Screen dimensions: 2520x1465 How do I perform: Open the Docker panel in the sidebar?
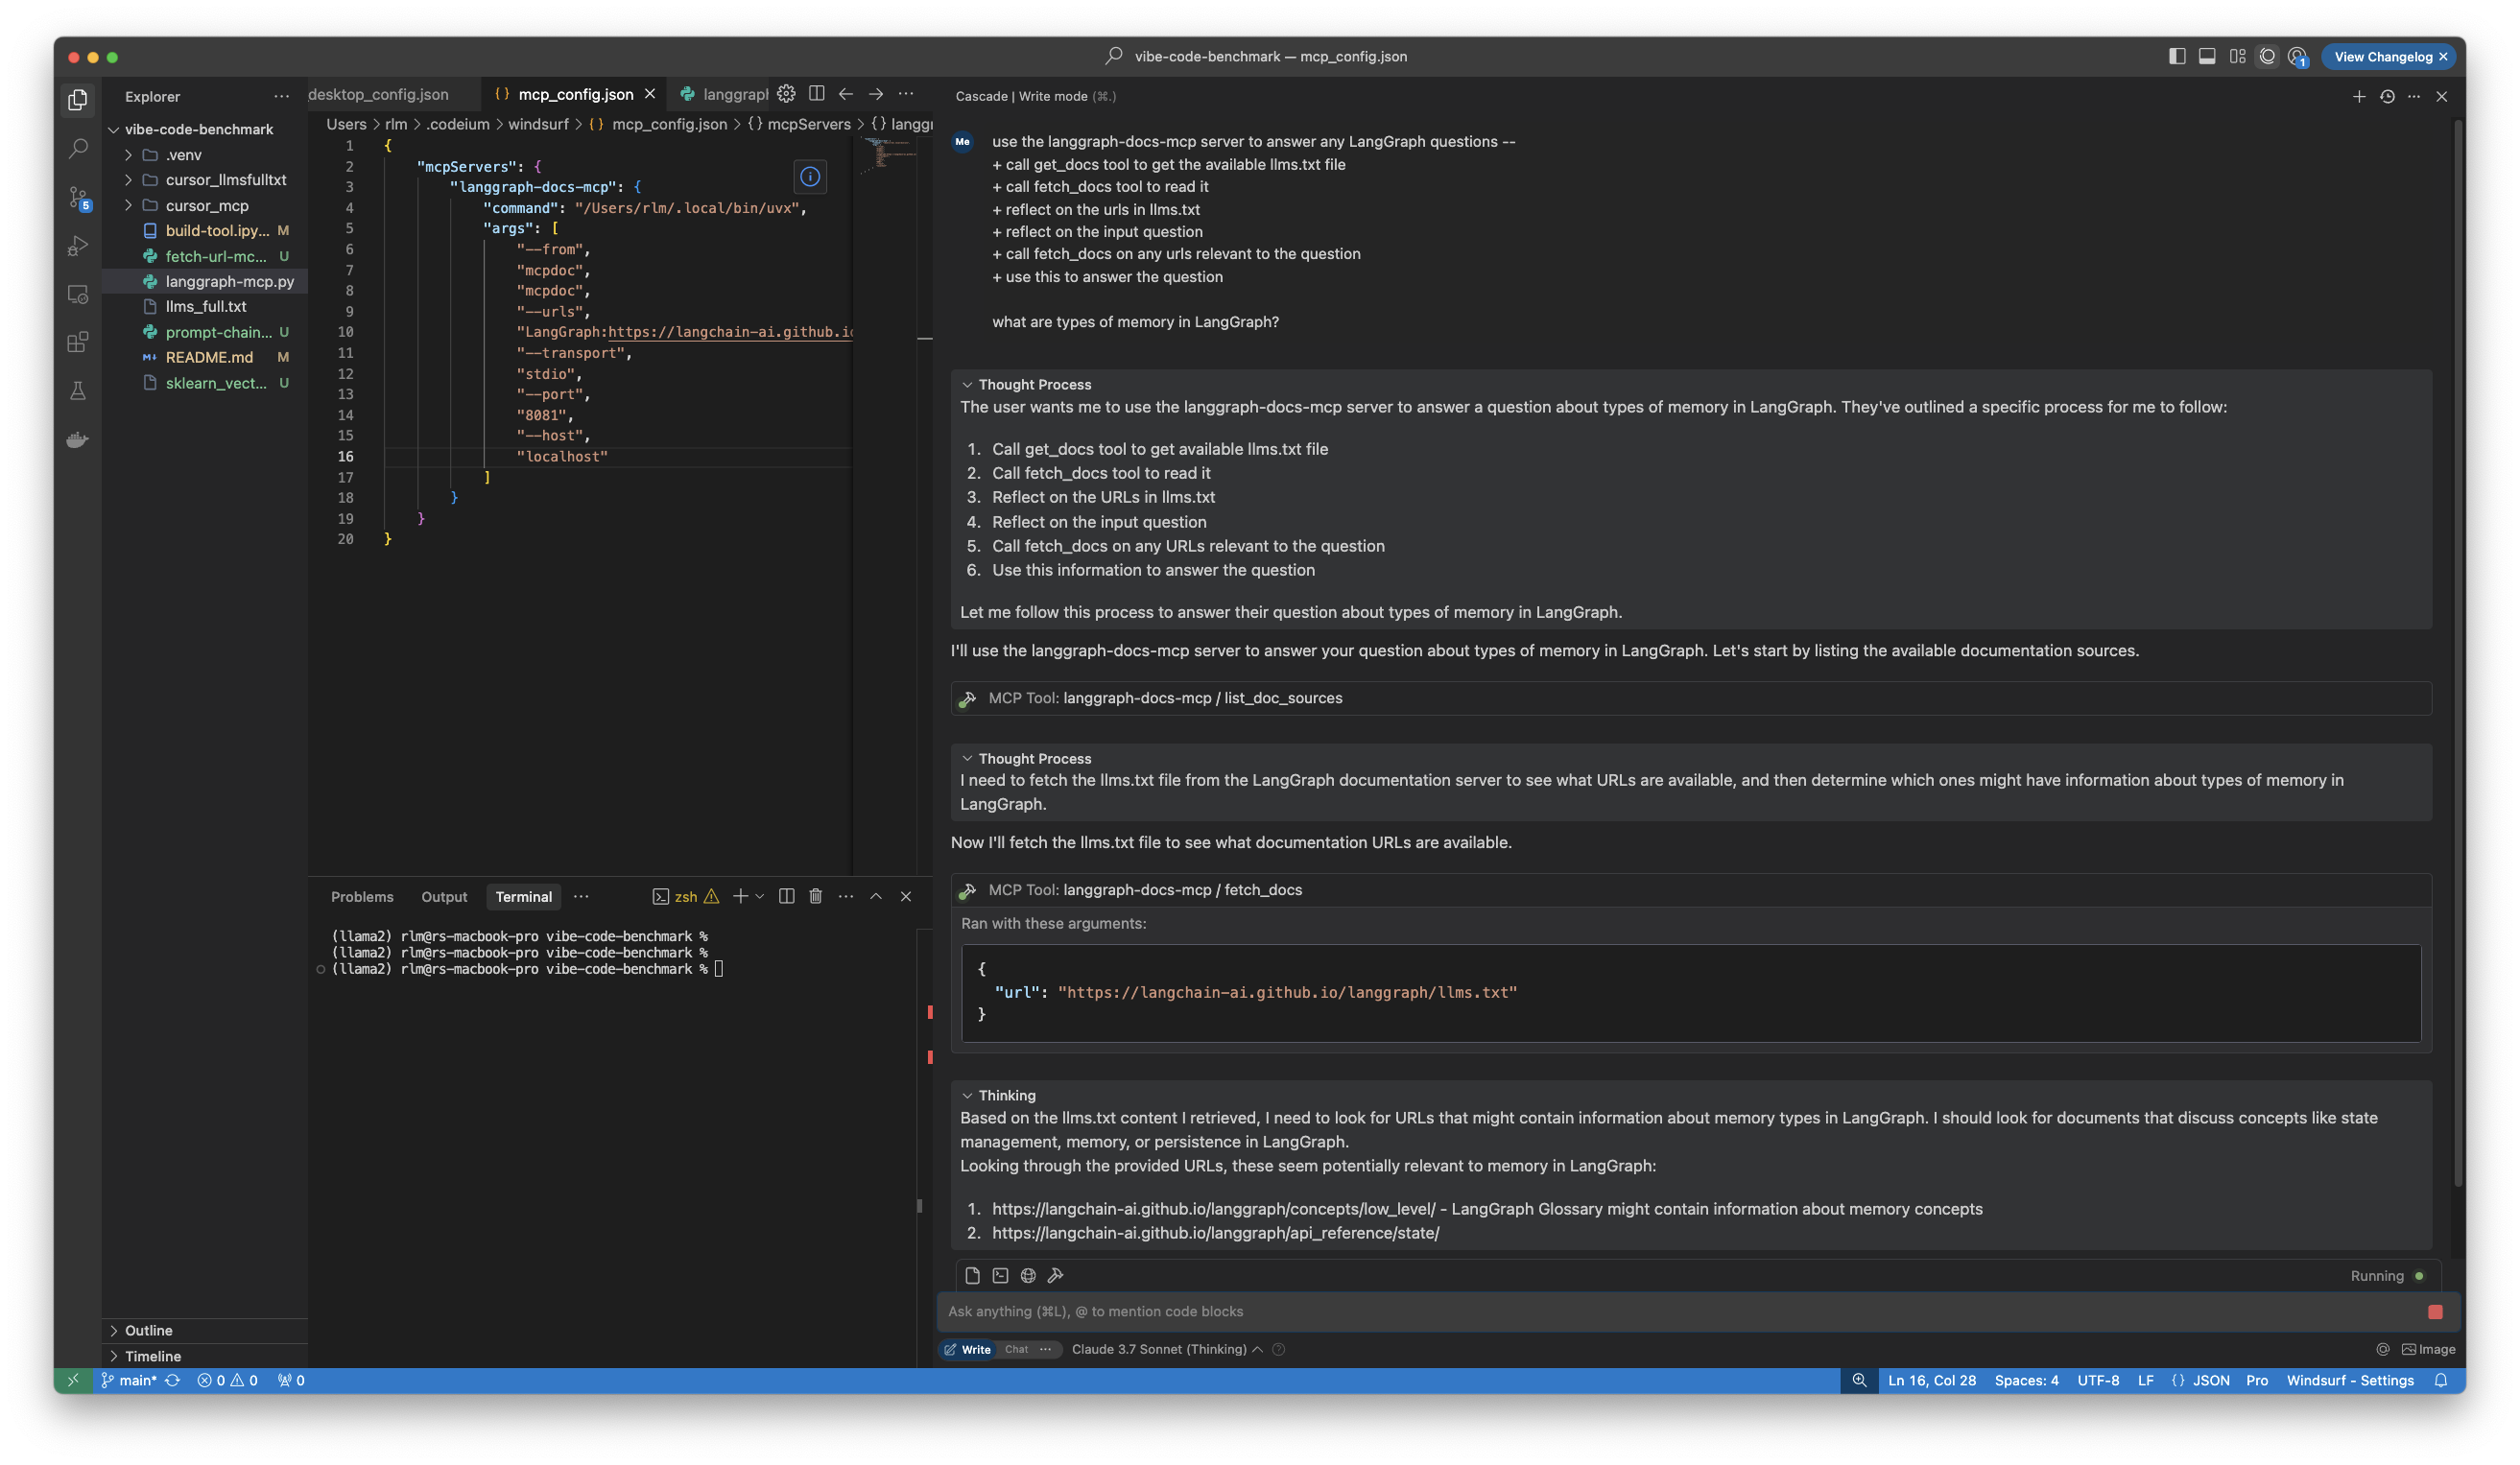click(x=77, y=439)
